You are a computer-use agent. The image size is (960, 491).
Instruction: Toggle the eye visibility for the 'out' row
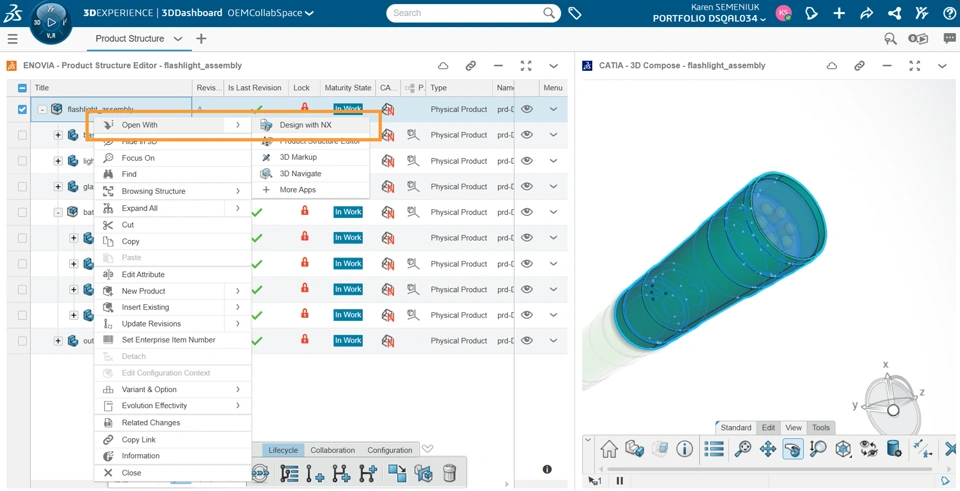(x=527, y=340)
